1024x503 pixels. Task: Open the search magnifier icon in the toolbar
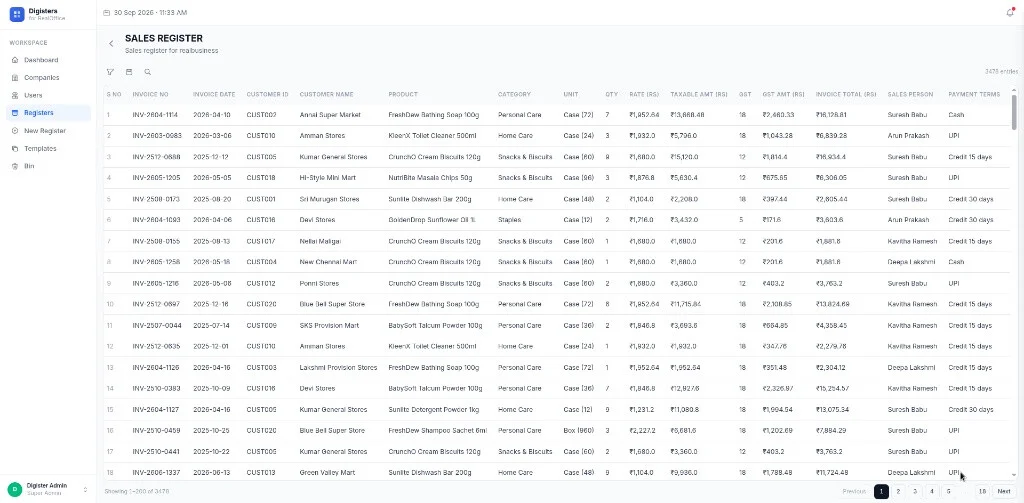tap(148, 72)
